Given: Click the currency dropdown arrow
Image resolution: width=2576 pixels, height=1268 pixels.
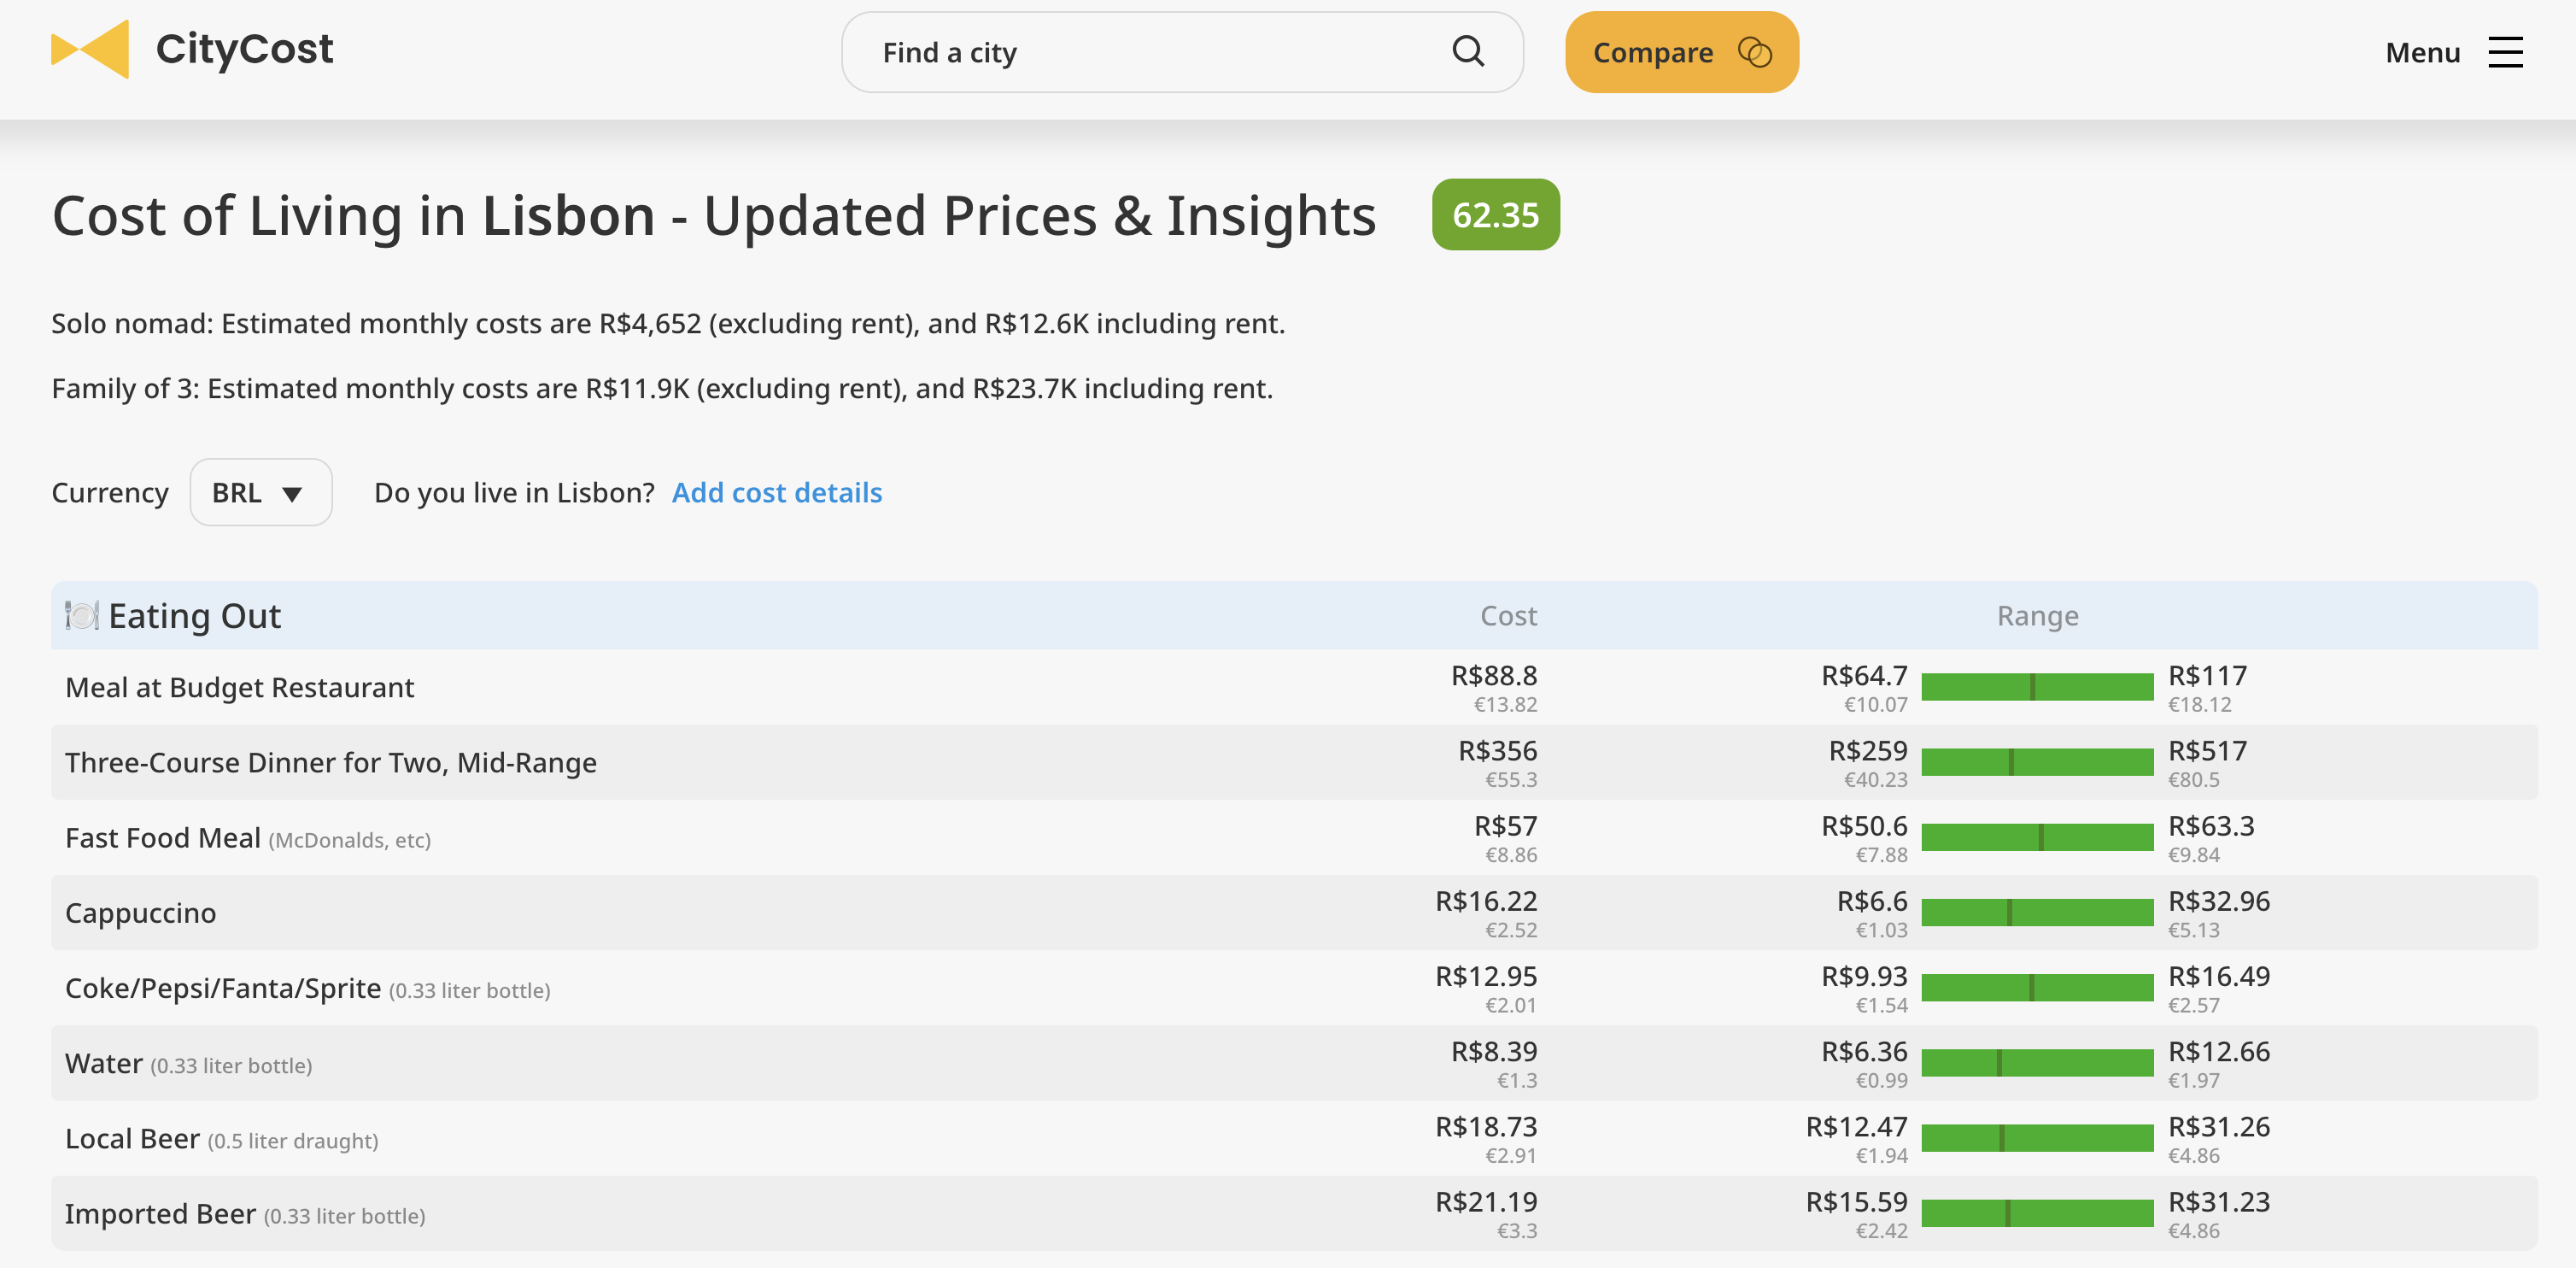Looking at the screenshot, I should pos(292,494).
